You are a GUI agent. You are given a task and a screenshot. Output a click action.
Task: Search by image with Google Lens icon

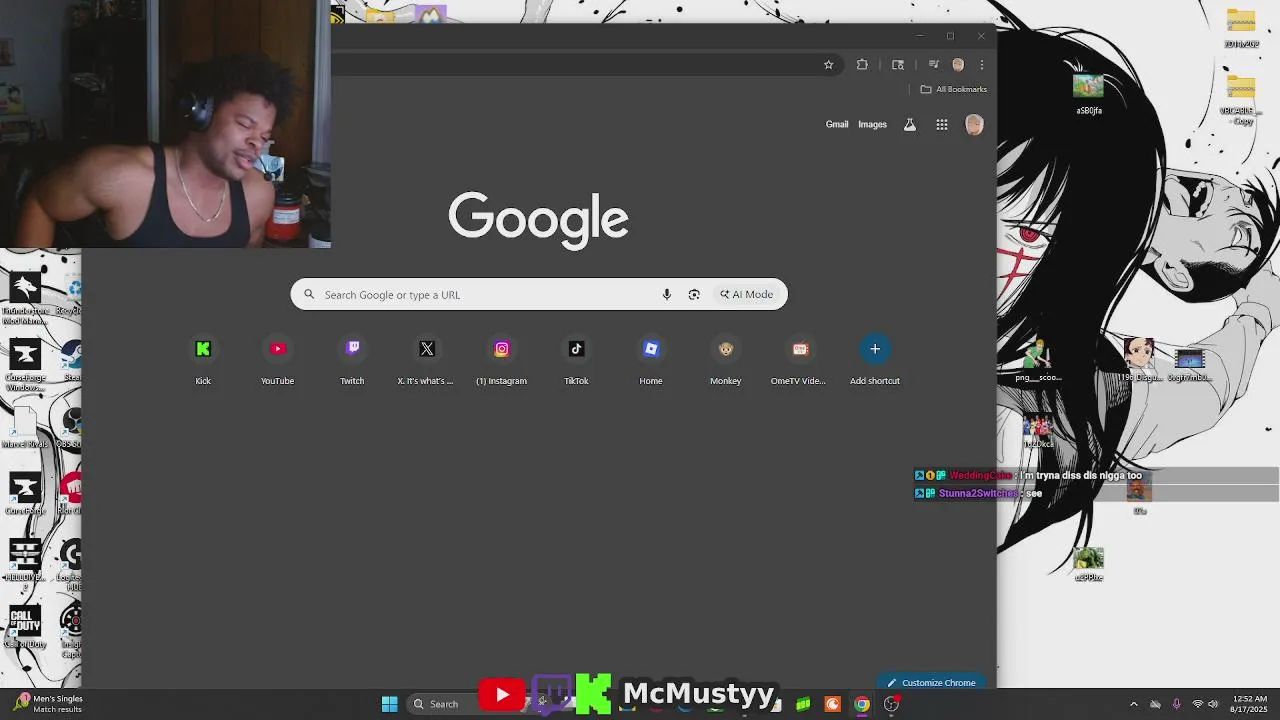pyautogui.click(x=694, y=294)
